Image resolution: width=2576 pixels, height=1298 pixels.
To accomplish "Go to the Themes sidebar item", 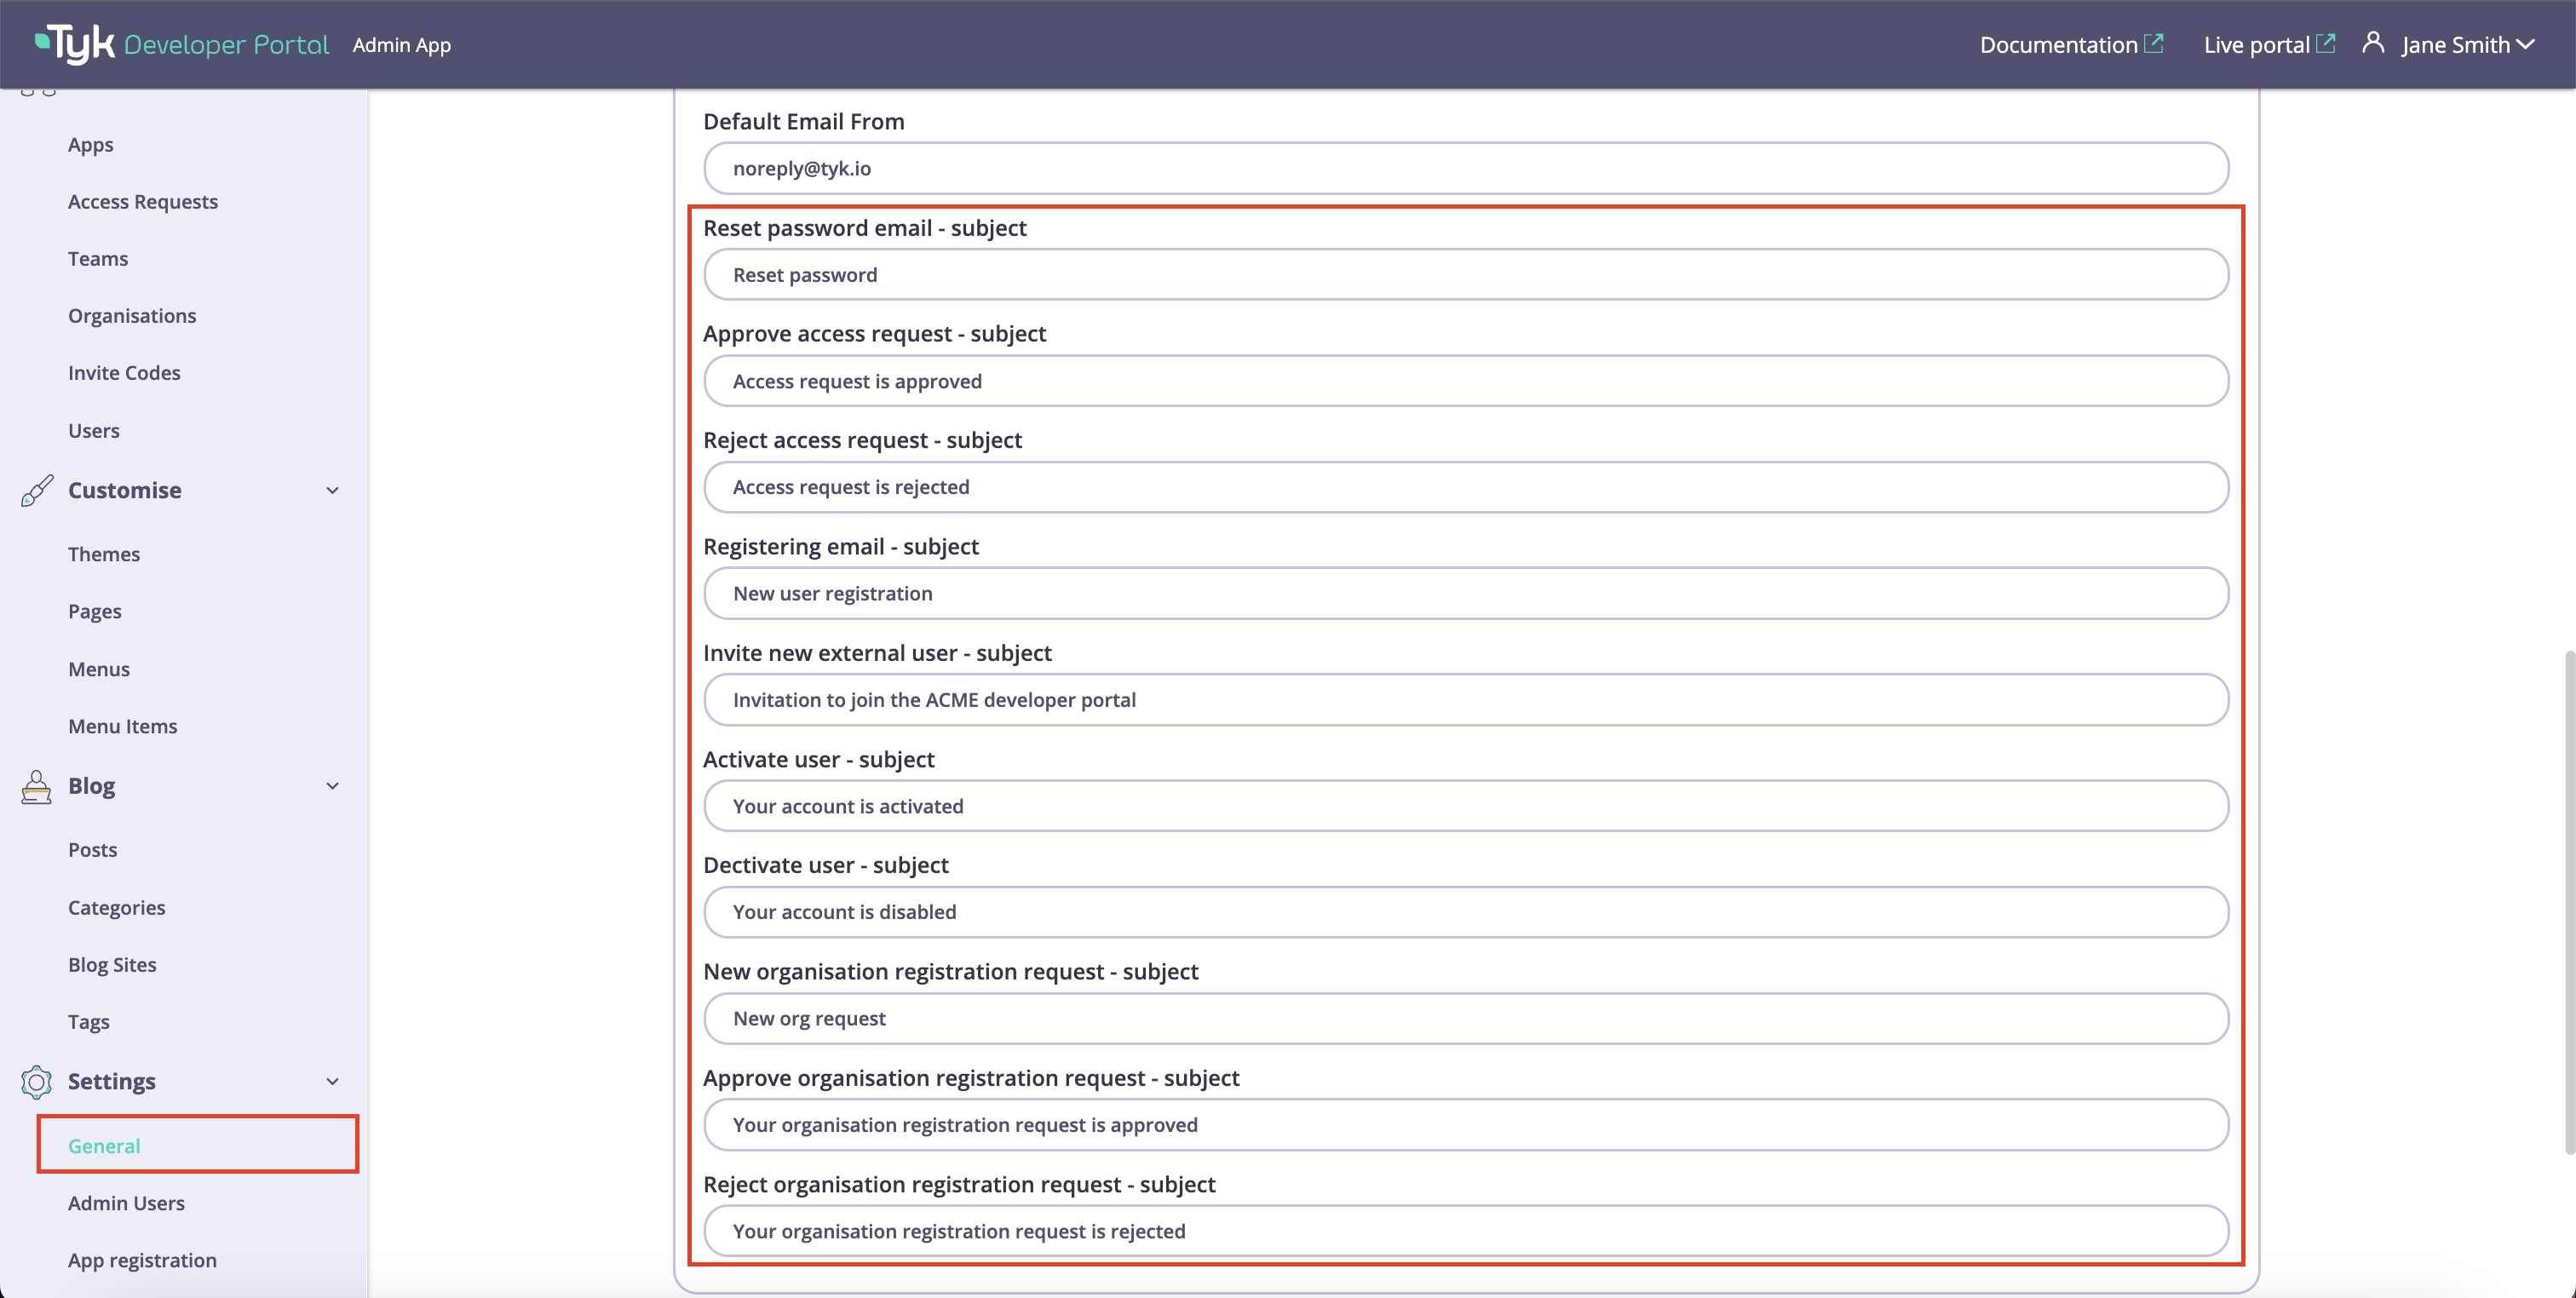I will click(104, 554).
